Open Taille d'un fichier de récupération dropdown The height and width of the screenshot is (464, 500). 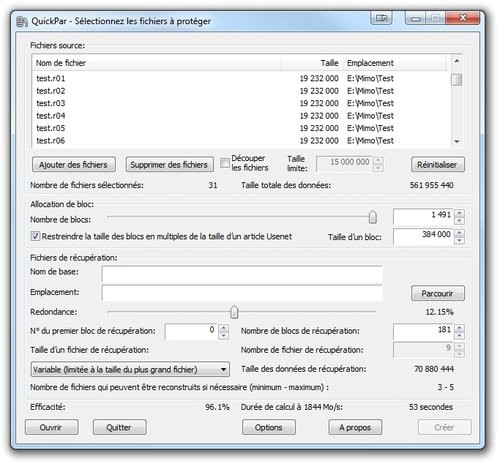(x=130, y=369)
